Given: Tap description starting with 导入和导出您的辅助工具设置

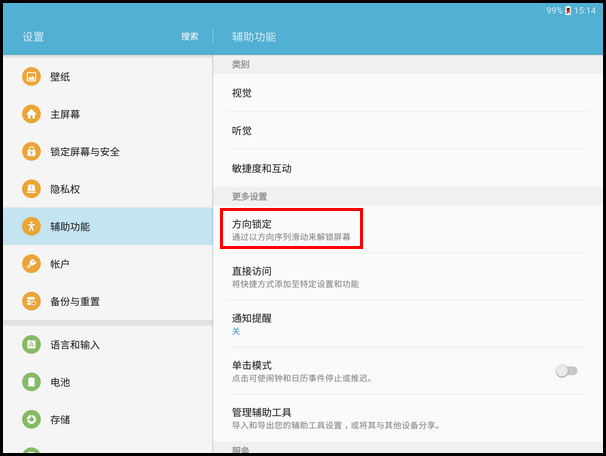Looking at the screenshot, I should 336,425.
